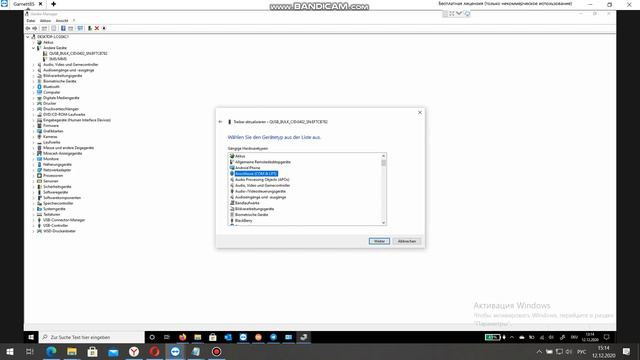Click the Forward arrow in Device Manager toolbar
This screenshot has height=360, width=640.
tap(35, 29)
